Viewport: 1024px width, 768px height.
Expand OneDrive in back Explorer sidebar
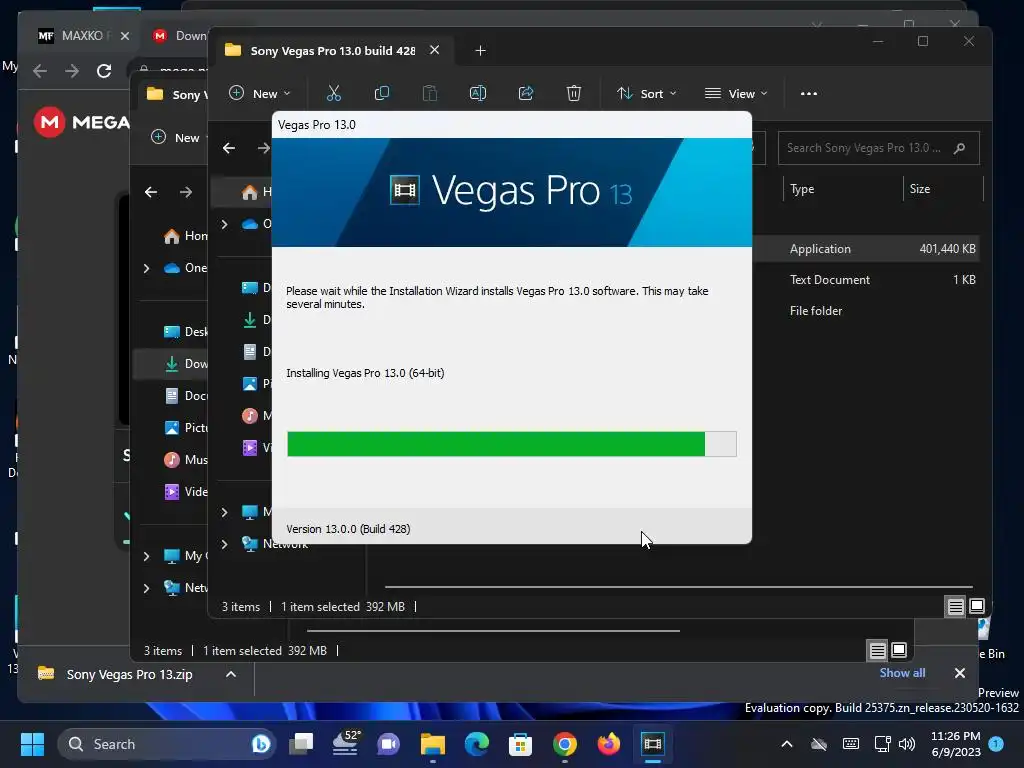[146, 268]
